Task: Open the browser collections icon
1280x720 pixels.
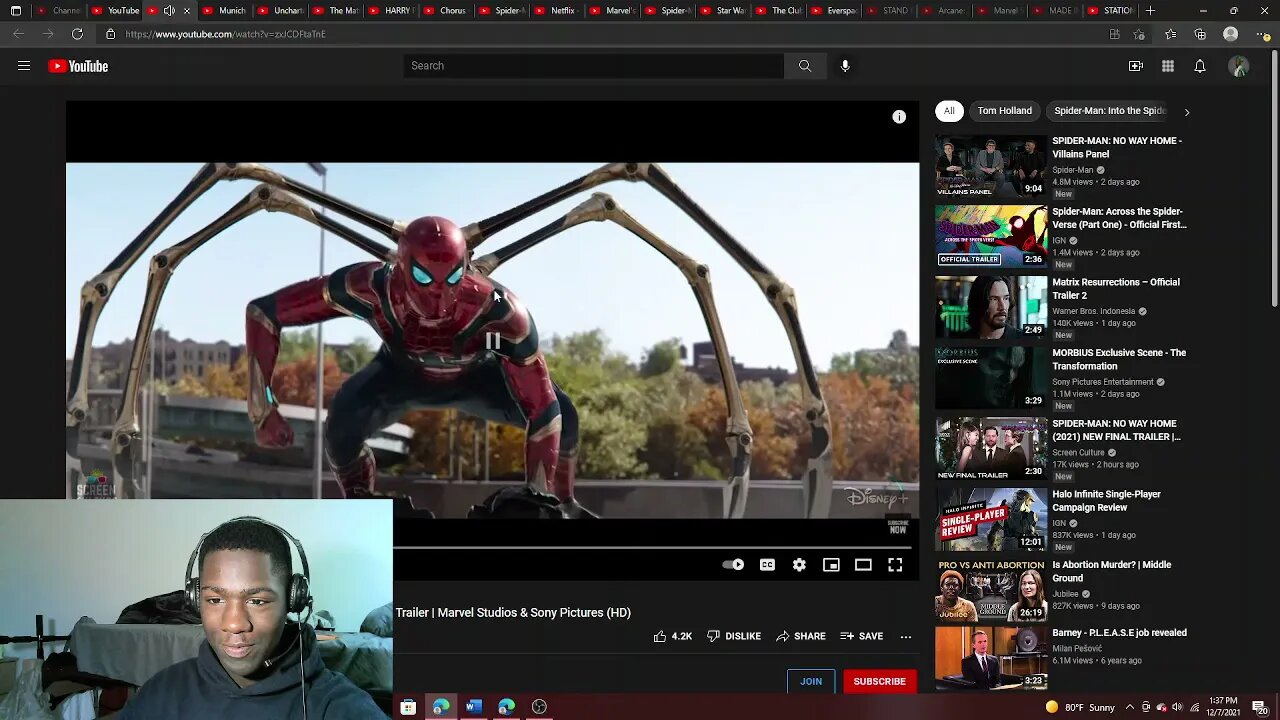Action: 1200,34
